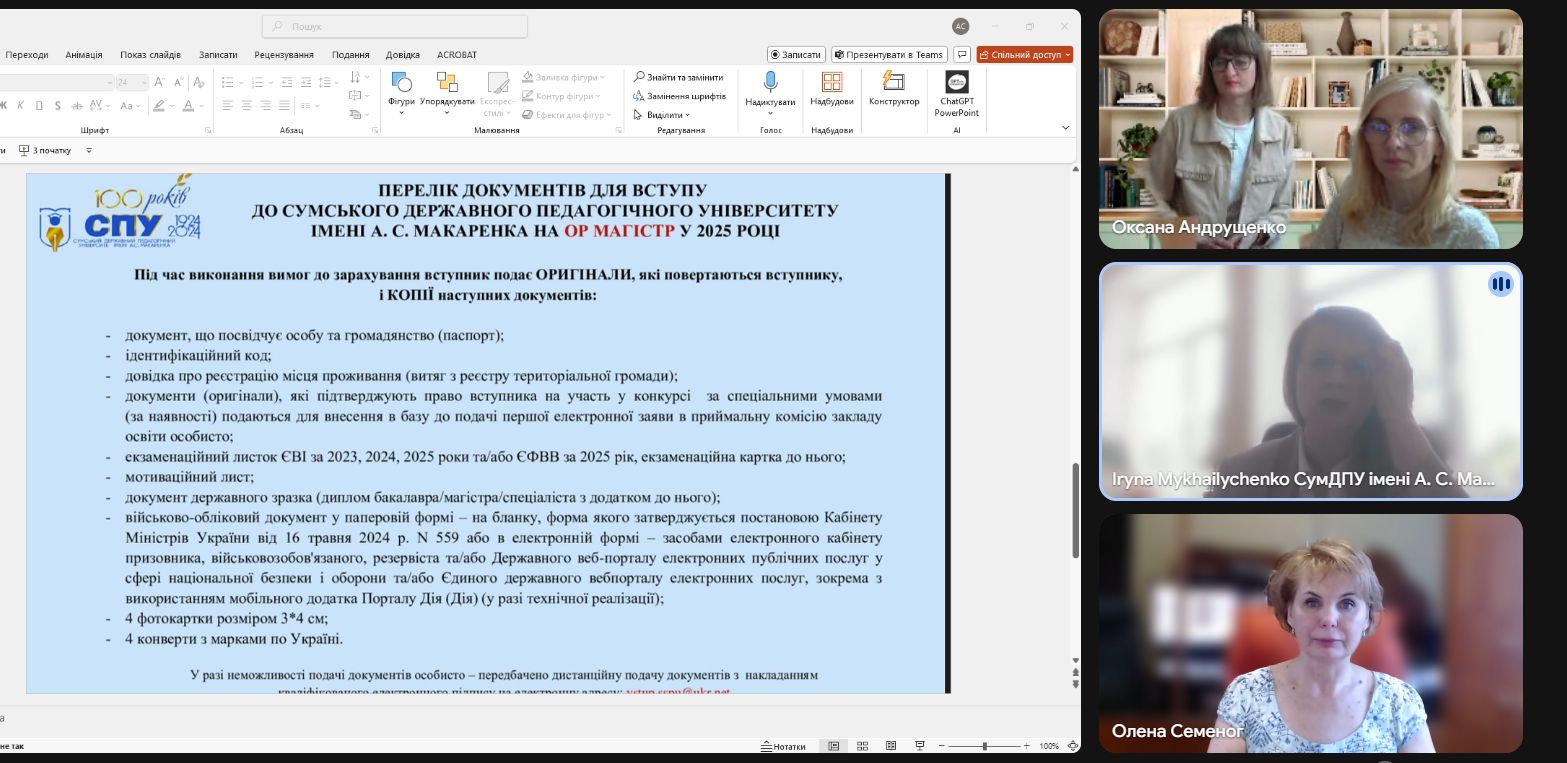The image size is (1567, 763).
Task: Click Знайти та замінити search icon
Action: (x=639, y=77)
